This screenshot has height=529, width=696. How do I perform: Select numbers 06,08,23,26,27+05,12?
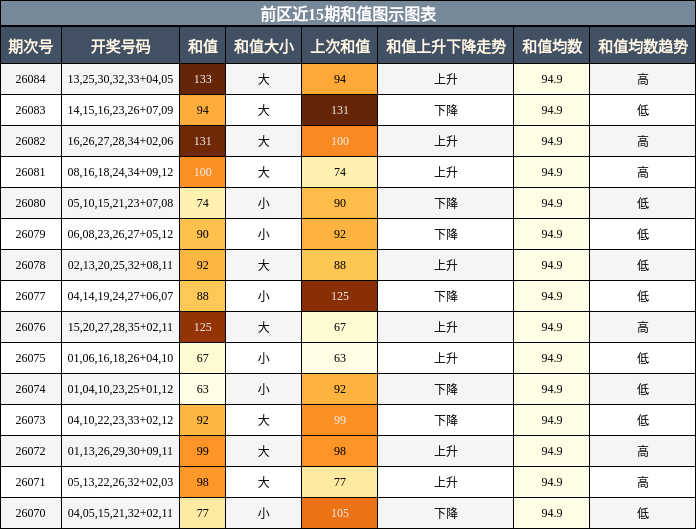click(x=120, y=234)
